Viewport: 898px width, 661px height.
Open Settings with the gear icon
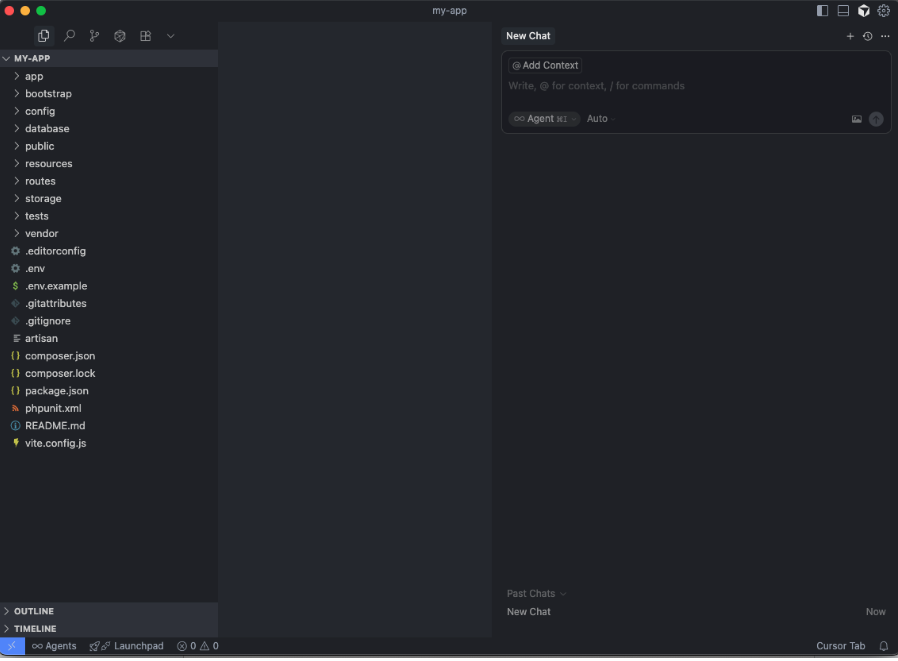coord(884,11)
